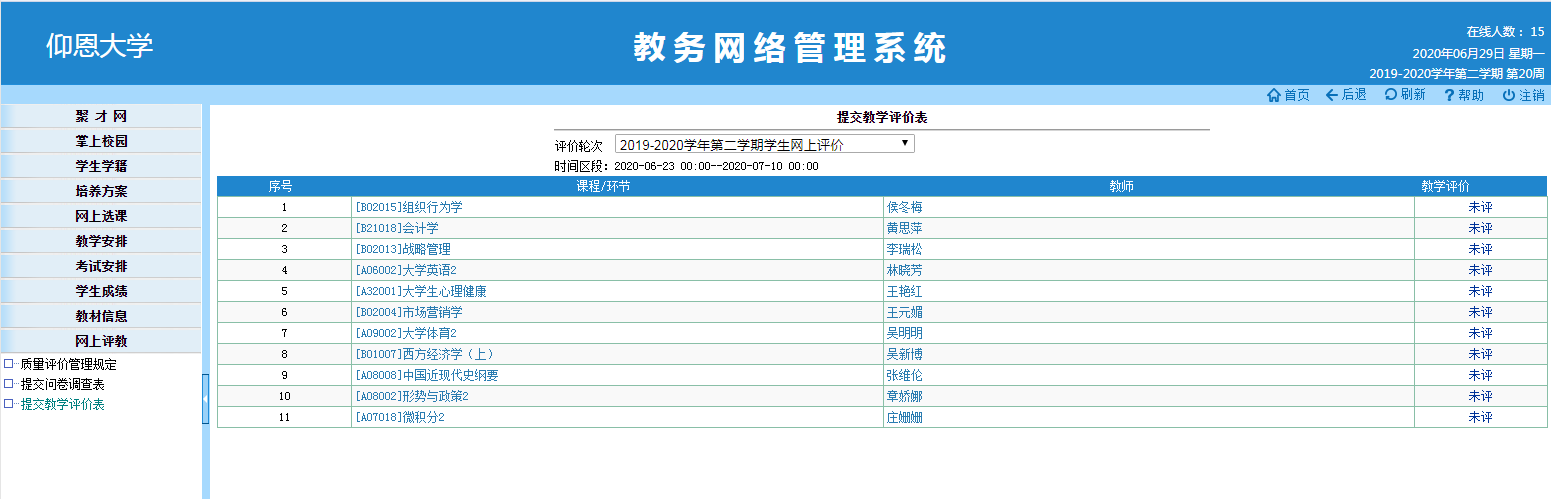Image resolution: width=1551 pixels, height=499 pixels.
Task: Expand the 学生成绩 sidebar section
Action: pyautogui.click(x=101, y=291)
